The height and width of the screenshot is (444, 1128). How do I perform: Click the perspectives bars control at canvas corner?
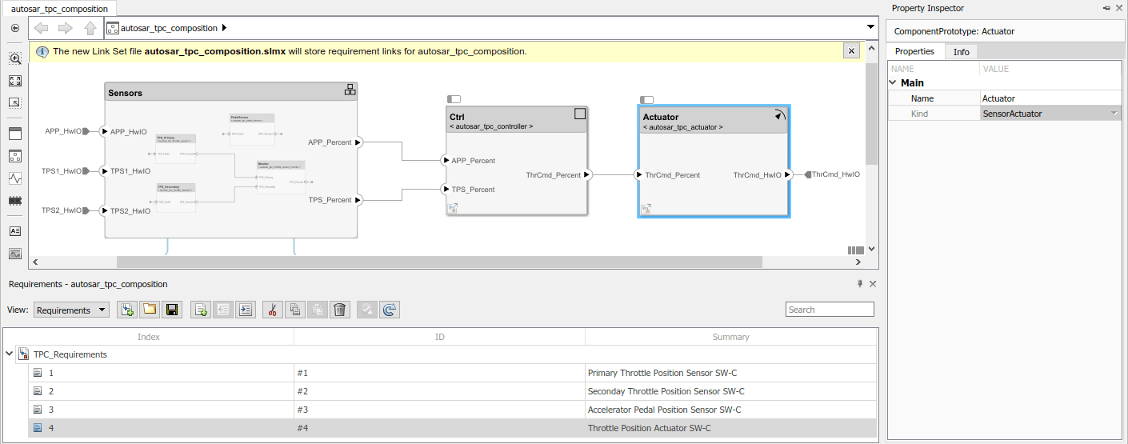click(855, 250)
